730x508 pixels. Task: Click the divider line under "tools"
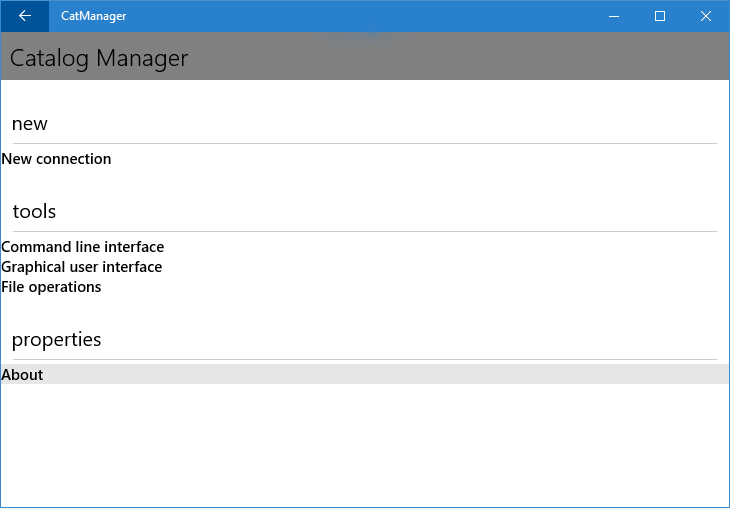click(360, 231)
